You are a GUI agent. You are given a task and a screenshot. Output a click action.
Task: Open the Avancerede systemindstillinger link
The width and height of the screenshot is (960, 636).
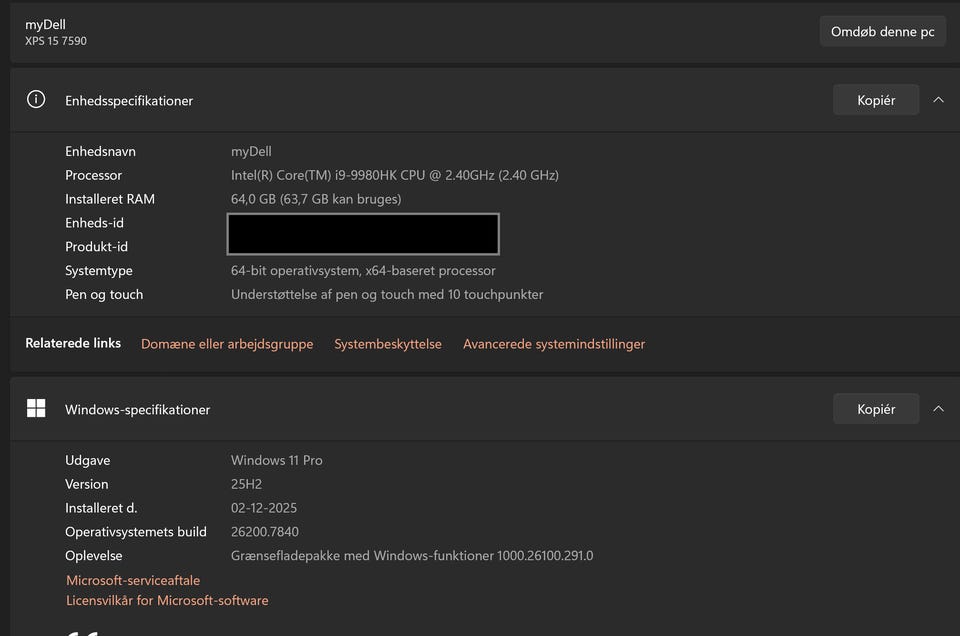pos(554,344)
